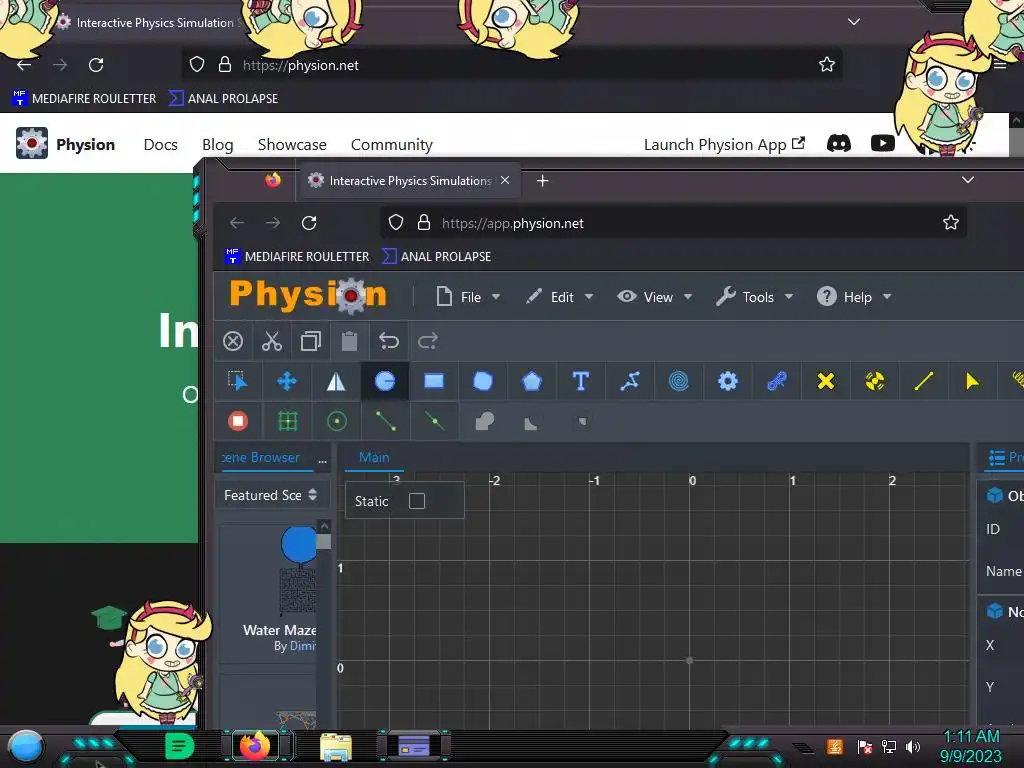Click the red Stop simulation button

pos(238,421)
